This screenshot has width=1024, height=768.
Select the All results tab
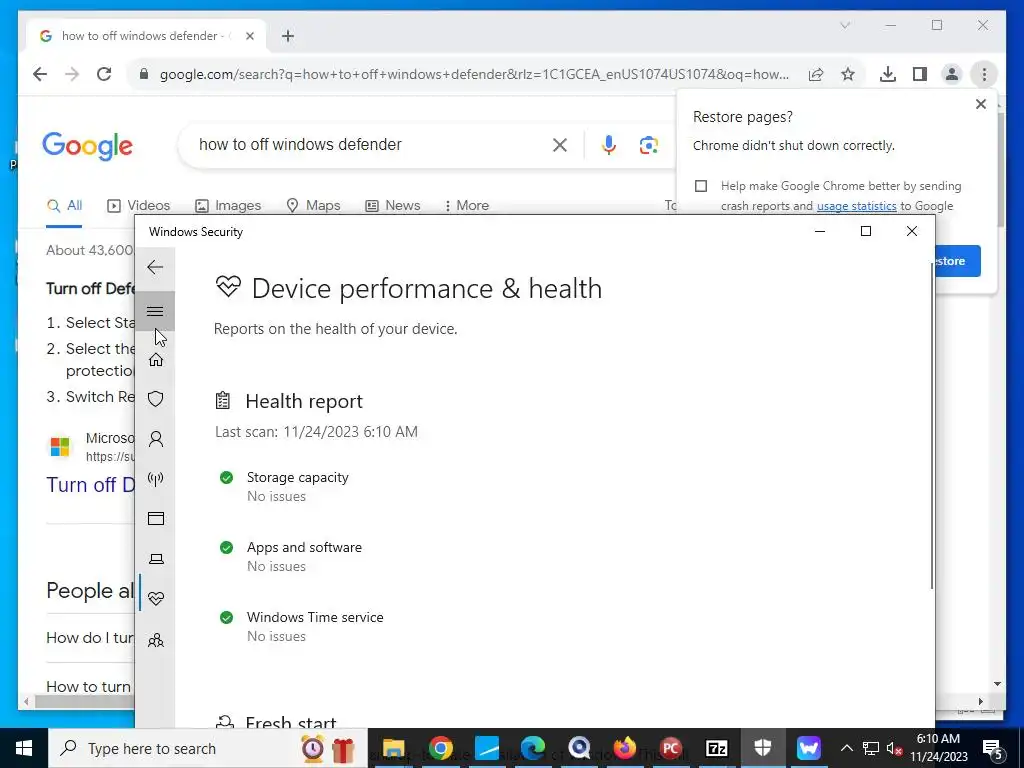coord(64,206)
